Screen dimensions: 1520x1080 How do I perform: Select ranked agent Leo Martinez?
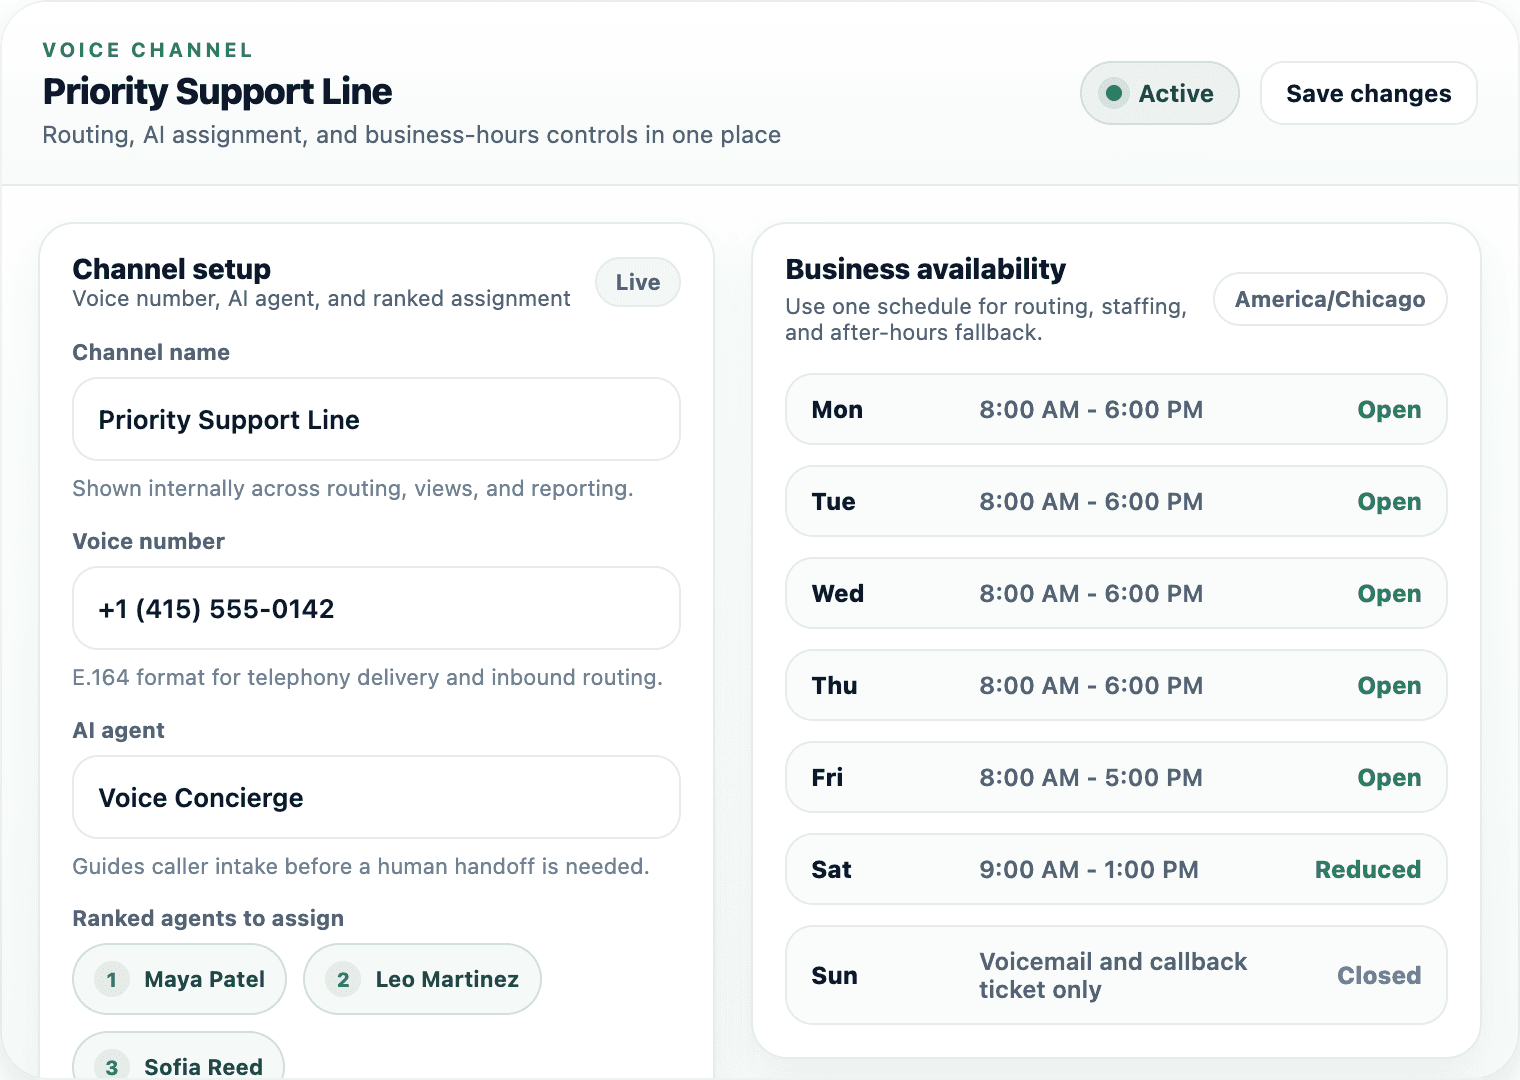click(x=422, y=979)
